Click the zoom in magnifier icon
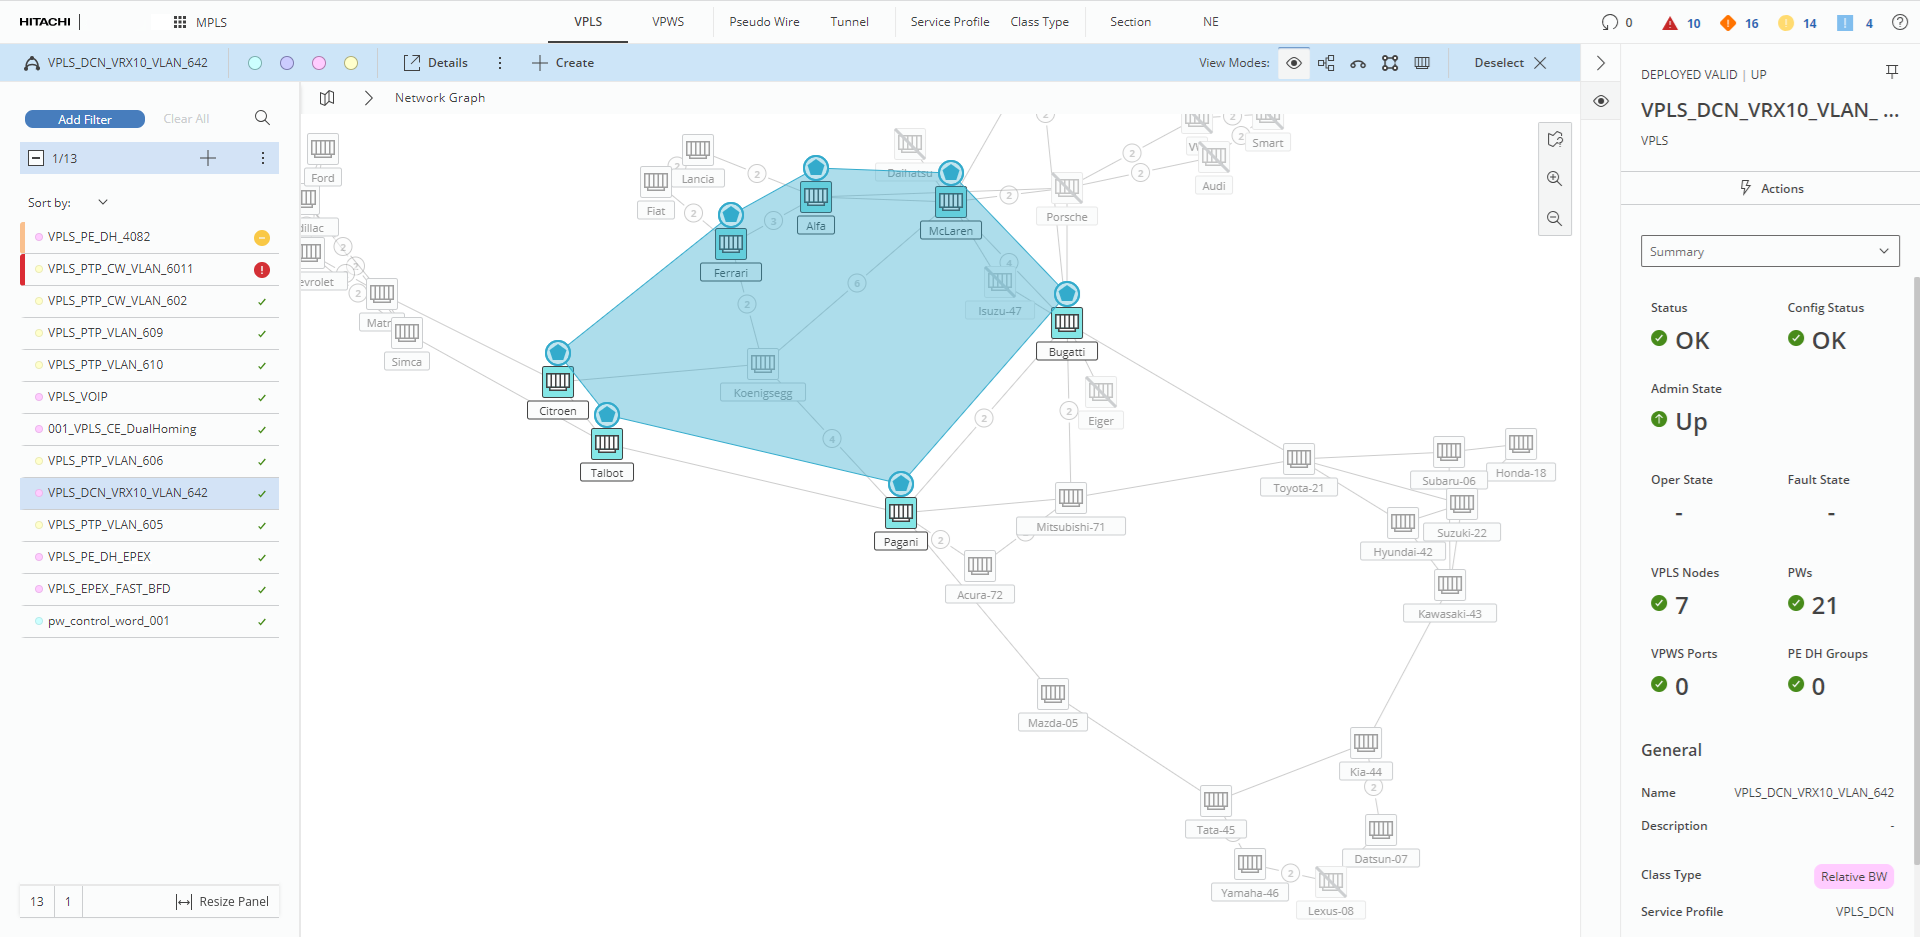The height and width of the screenshot is (937, 1920). click(1554, 179)
